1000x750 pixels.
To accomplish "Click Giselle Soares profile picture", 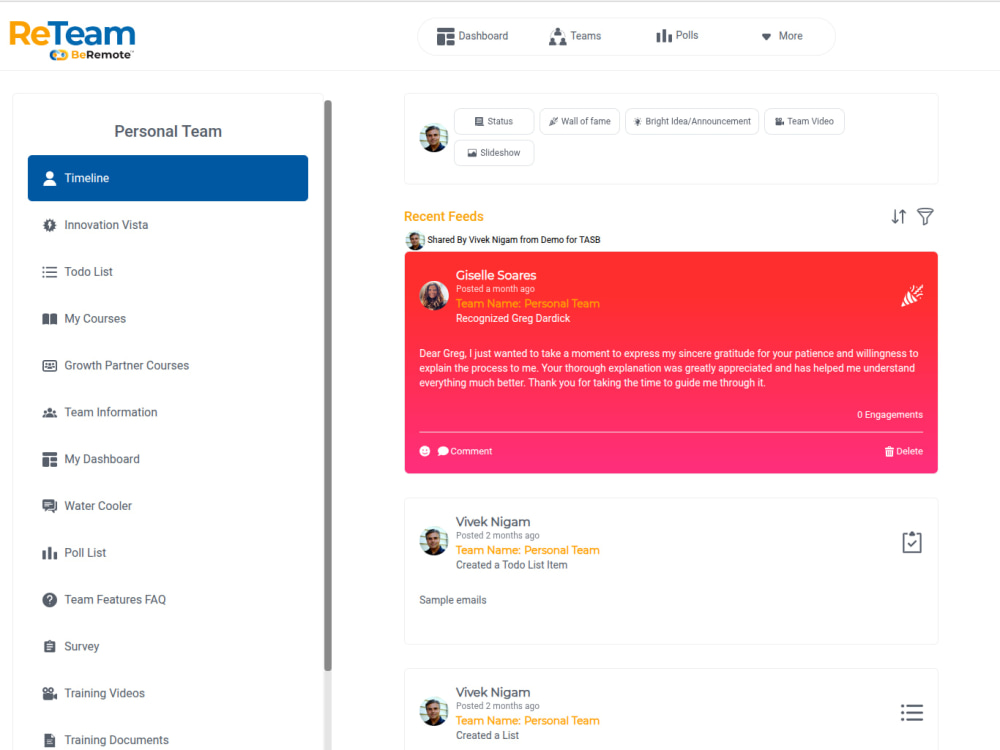I will (x=434, y=296).
